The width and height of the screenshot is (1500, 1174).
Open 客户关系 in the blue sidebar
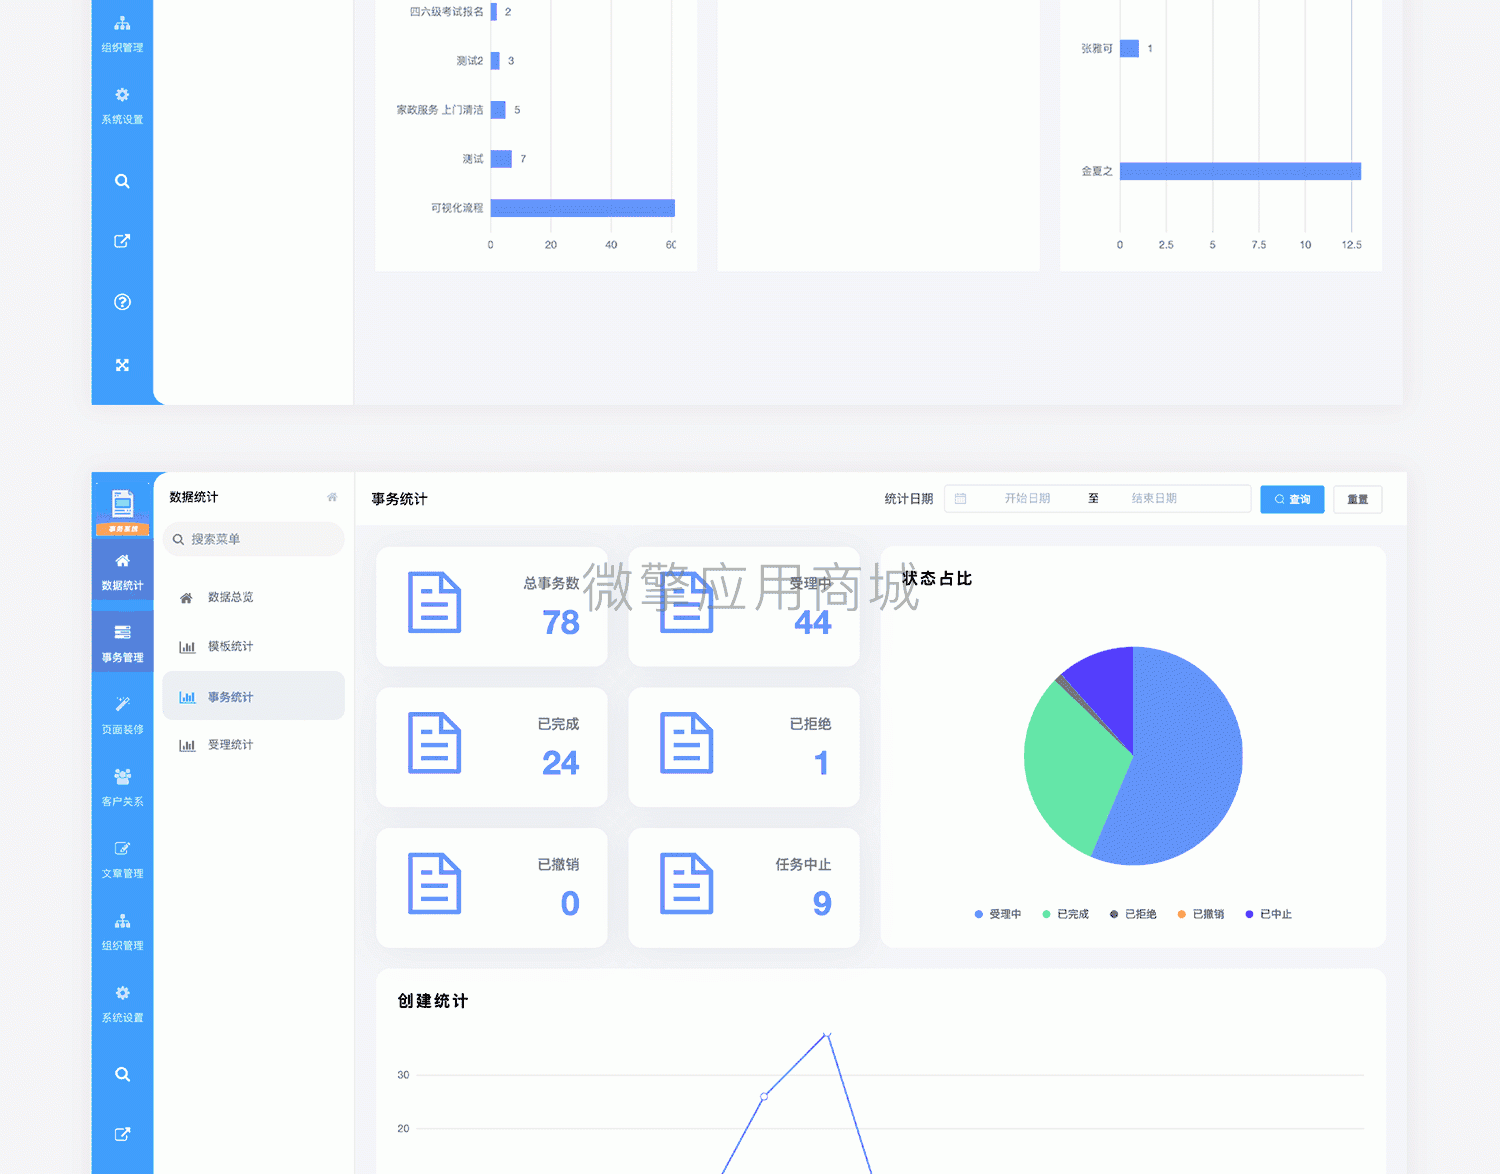pos(122,788)
